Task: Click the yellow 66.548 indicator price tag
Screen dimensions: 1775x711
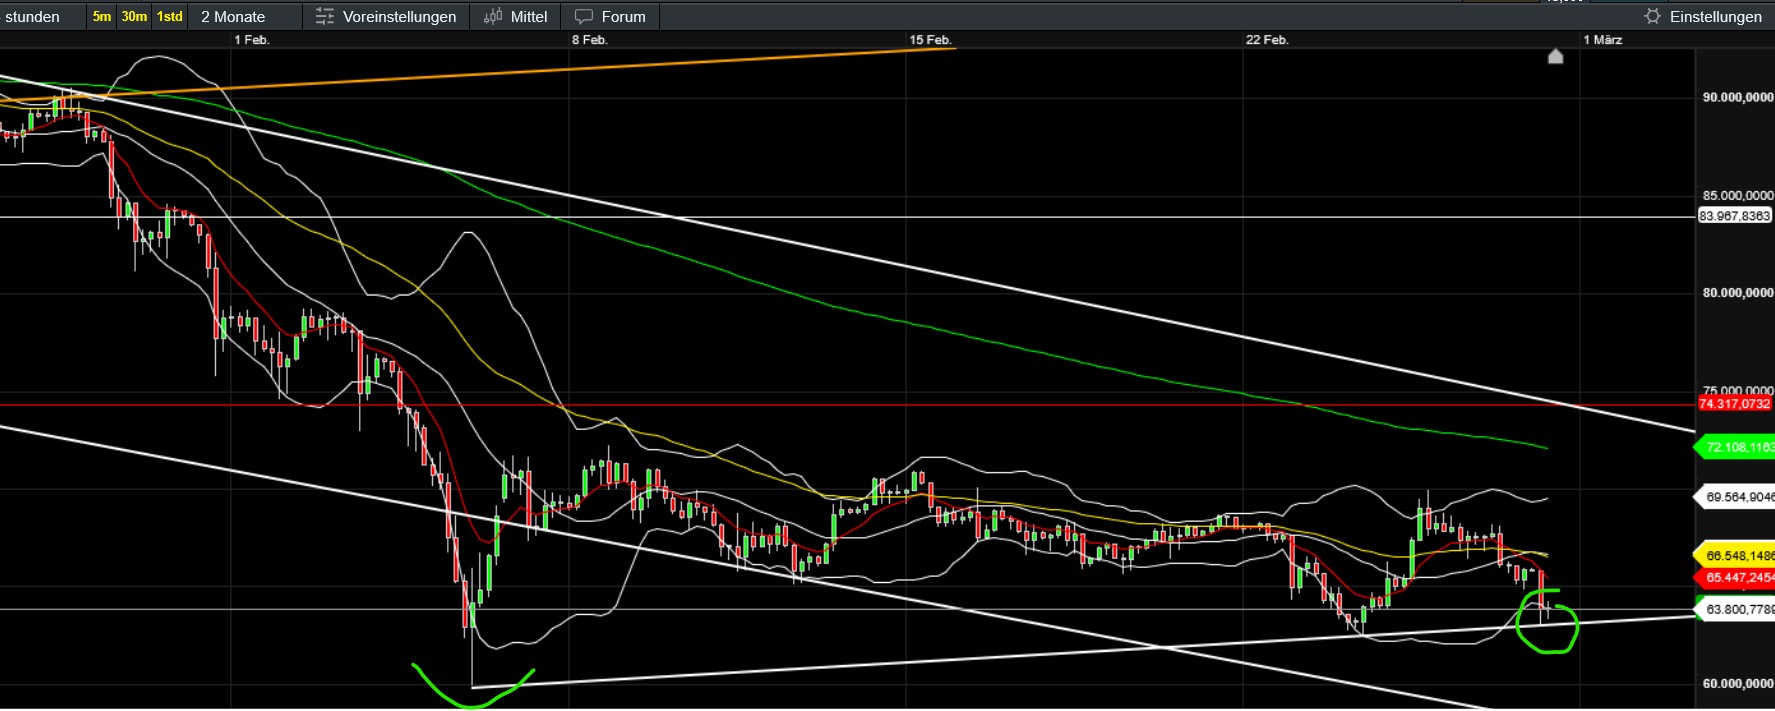Action: tap(1738, 555)
